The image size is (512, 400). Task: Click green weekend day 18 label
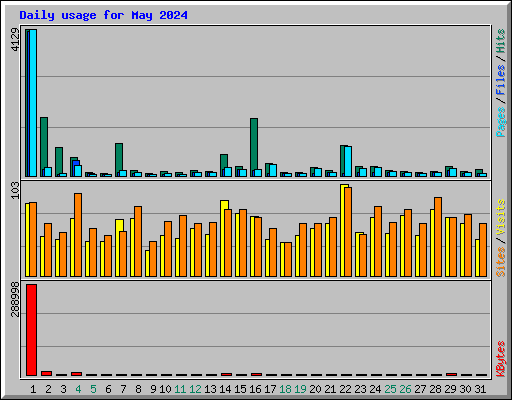[x=286, y=389]
